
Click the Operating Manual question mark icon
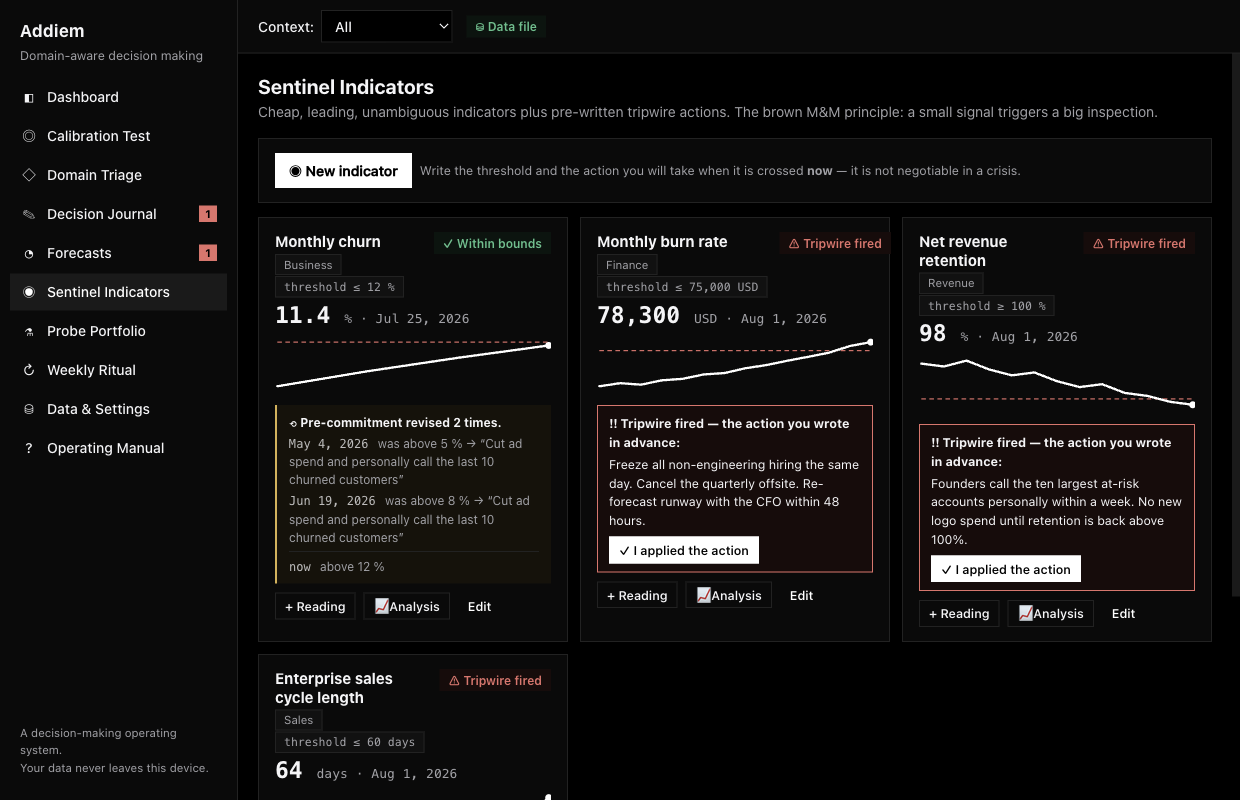(x=29, y=448)
